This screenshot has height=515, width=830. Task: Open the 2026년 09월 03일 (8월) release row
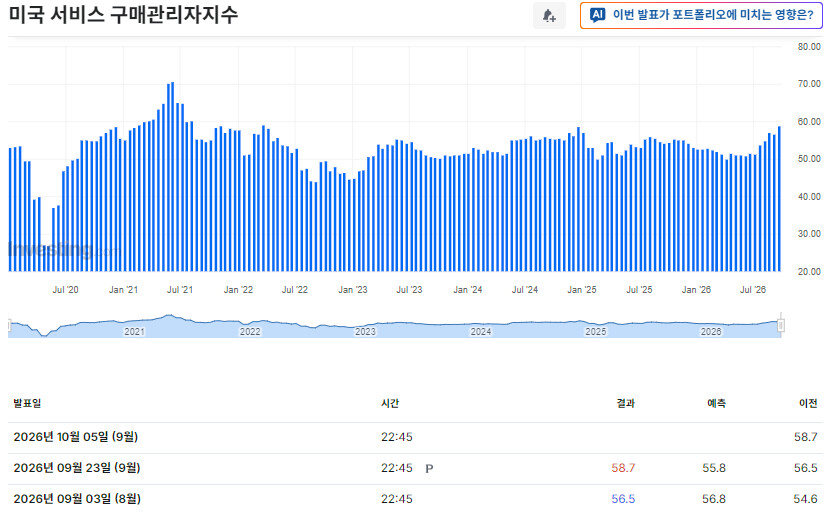pos(415,499)
